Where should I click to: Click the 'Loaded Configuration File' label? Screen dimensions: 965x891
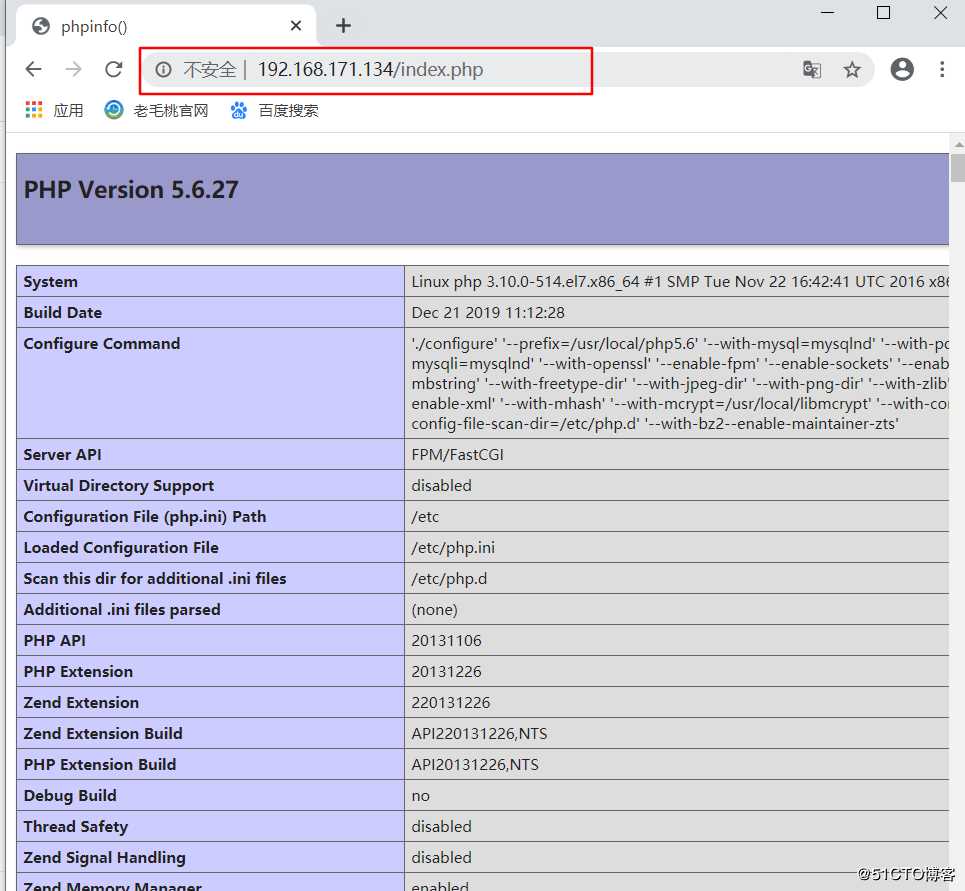click(x=121, y=548)
